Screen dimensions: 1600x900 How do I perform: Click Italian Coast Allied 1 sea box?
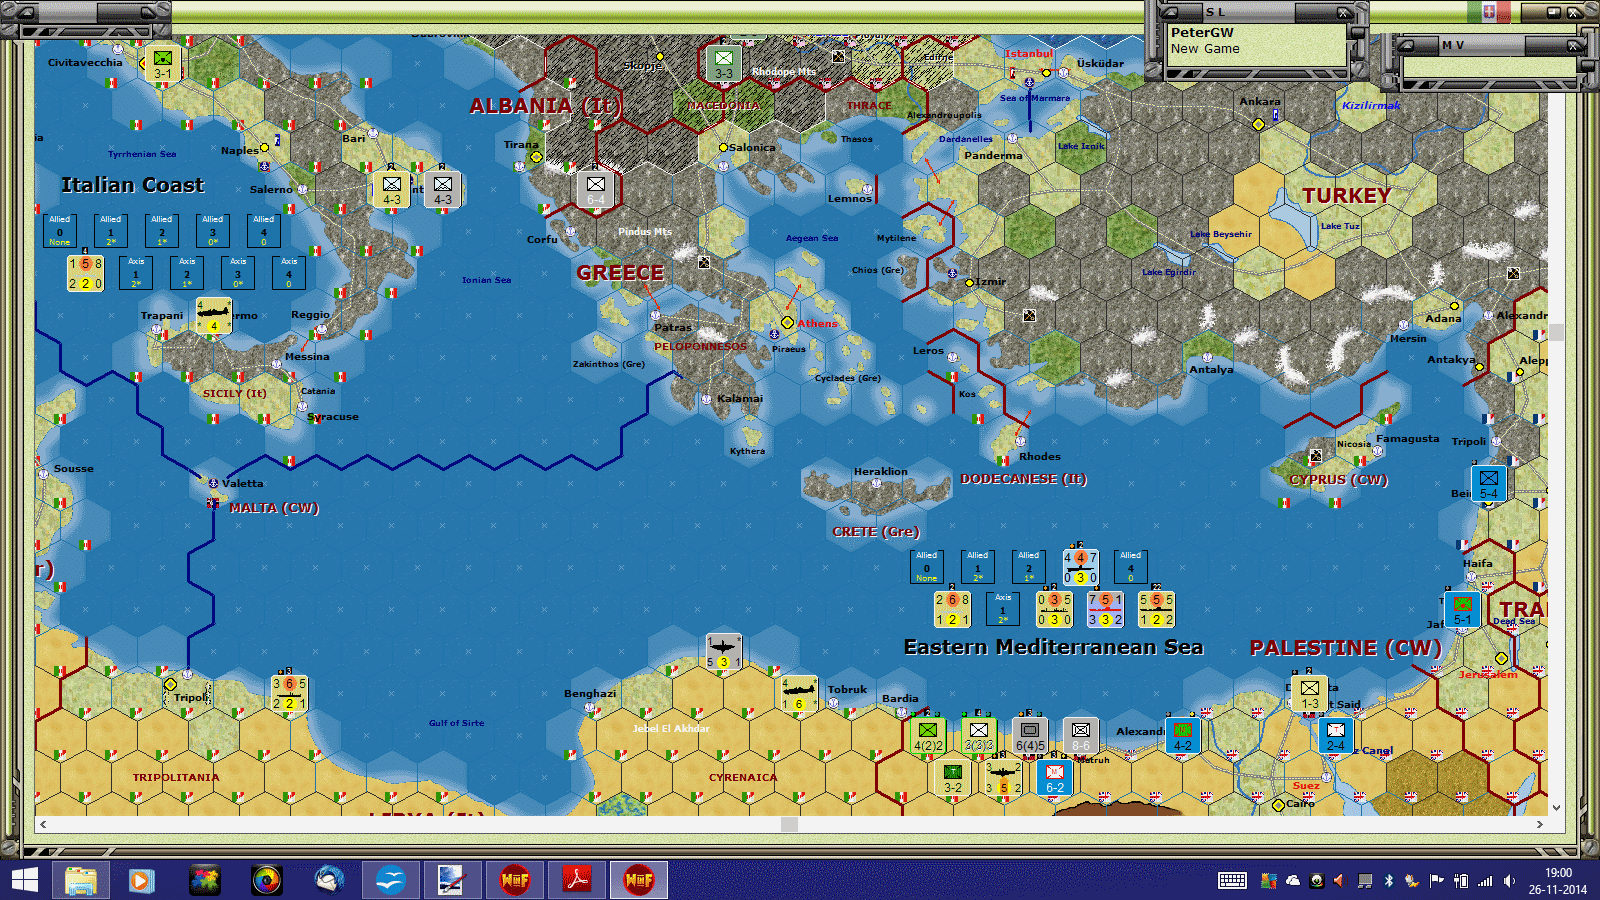coord(111,231)
